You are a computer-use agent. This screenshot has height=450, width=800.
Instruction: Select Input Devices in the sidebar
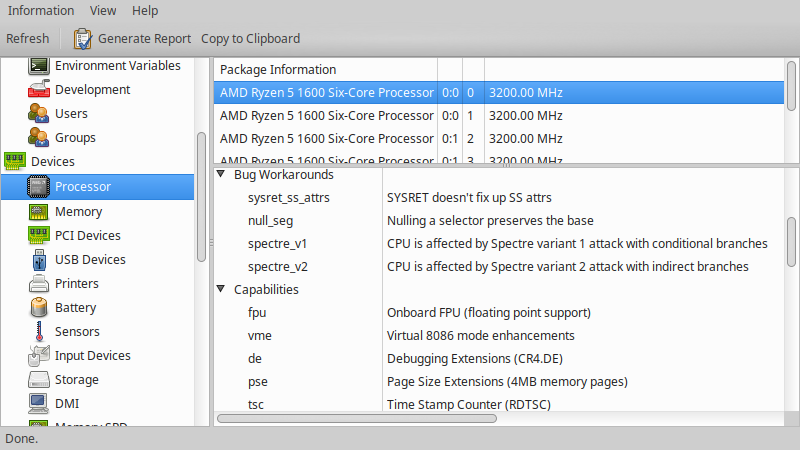93,356
